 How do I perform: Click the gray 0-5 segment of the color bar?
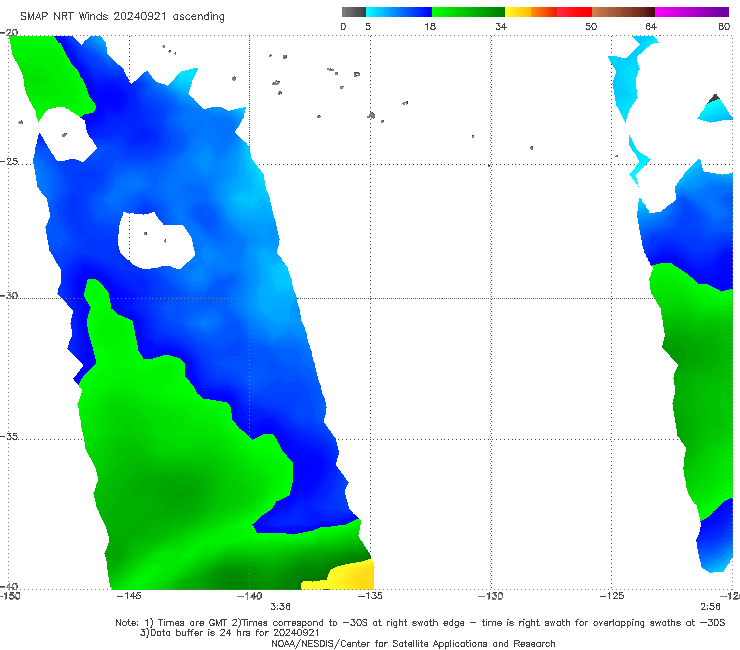click(353, 12)
